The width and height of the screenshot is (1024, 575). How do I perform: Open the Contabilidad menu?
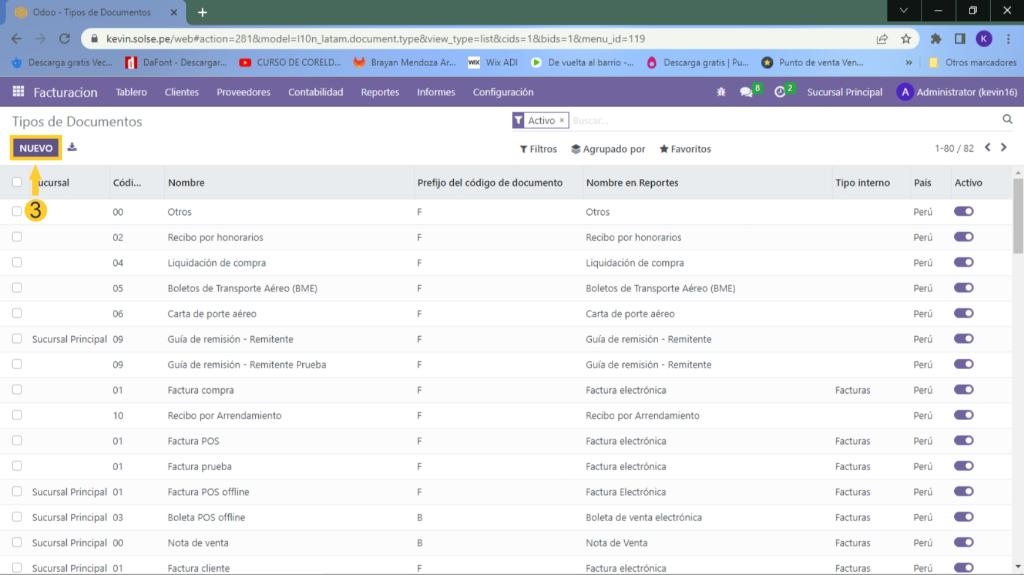pos(315,92)
